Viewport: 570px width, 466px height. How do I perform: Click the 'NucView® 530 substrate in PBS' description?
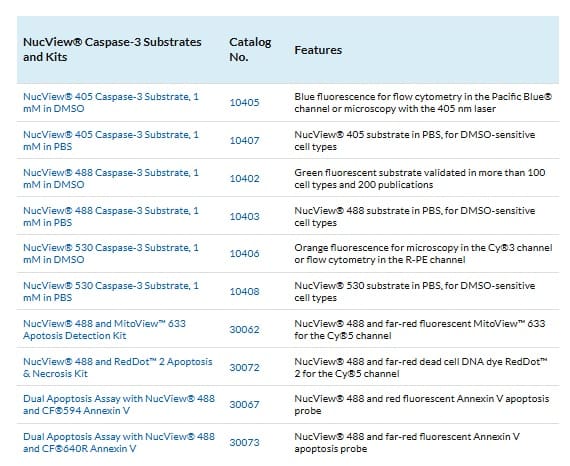click(415, 292)
